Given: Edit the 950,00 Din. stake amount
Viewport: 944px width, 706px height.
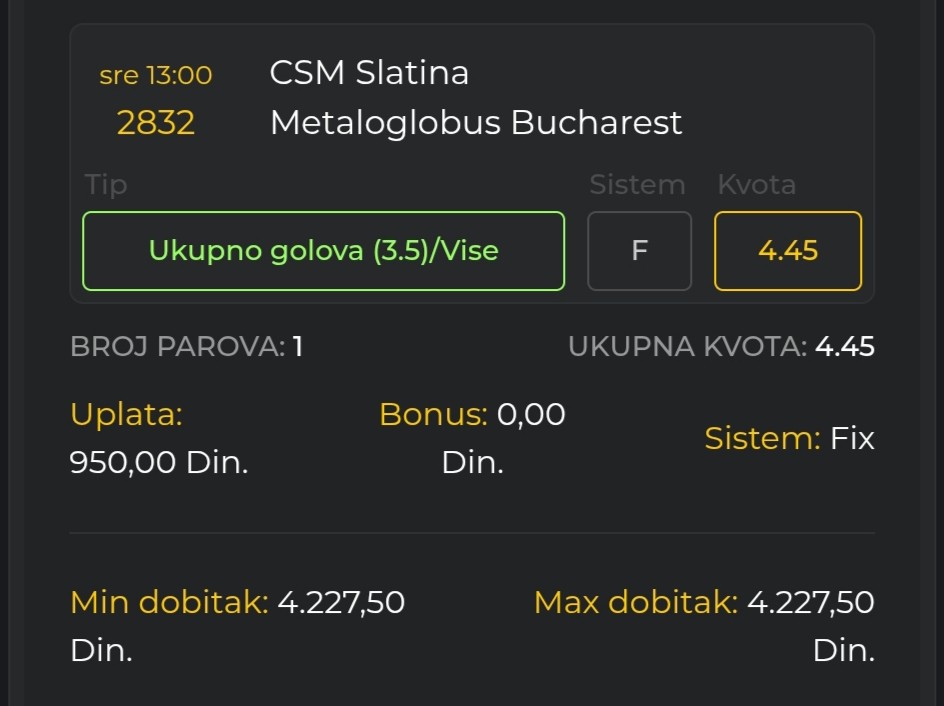Looking at the screenshot, I should click(x=158, y=462).
